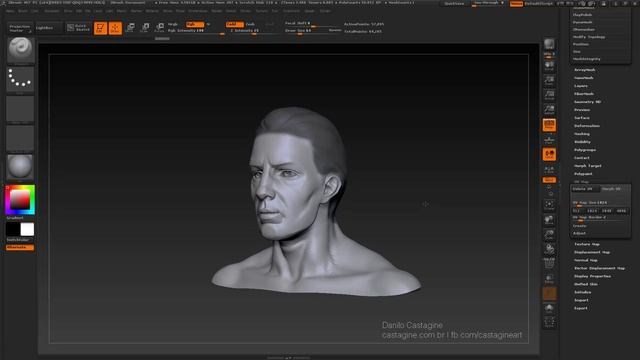The image size is (640, 360).
Task: Toggle the Floor grid
Action: [x=549, y=140]
